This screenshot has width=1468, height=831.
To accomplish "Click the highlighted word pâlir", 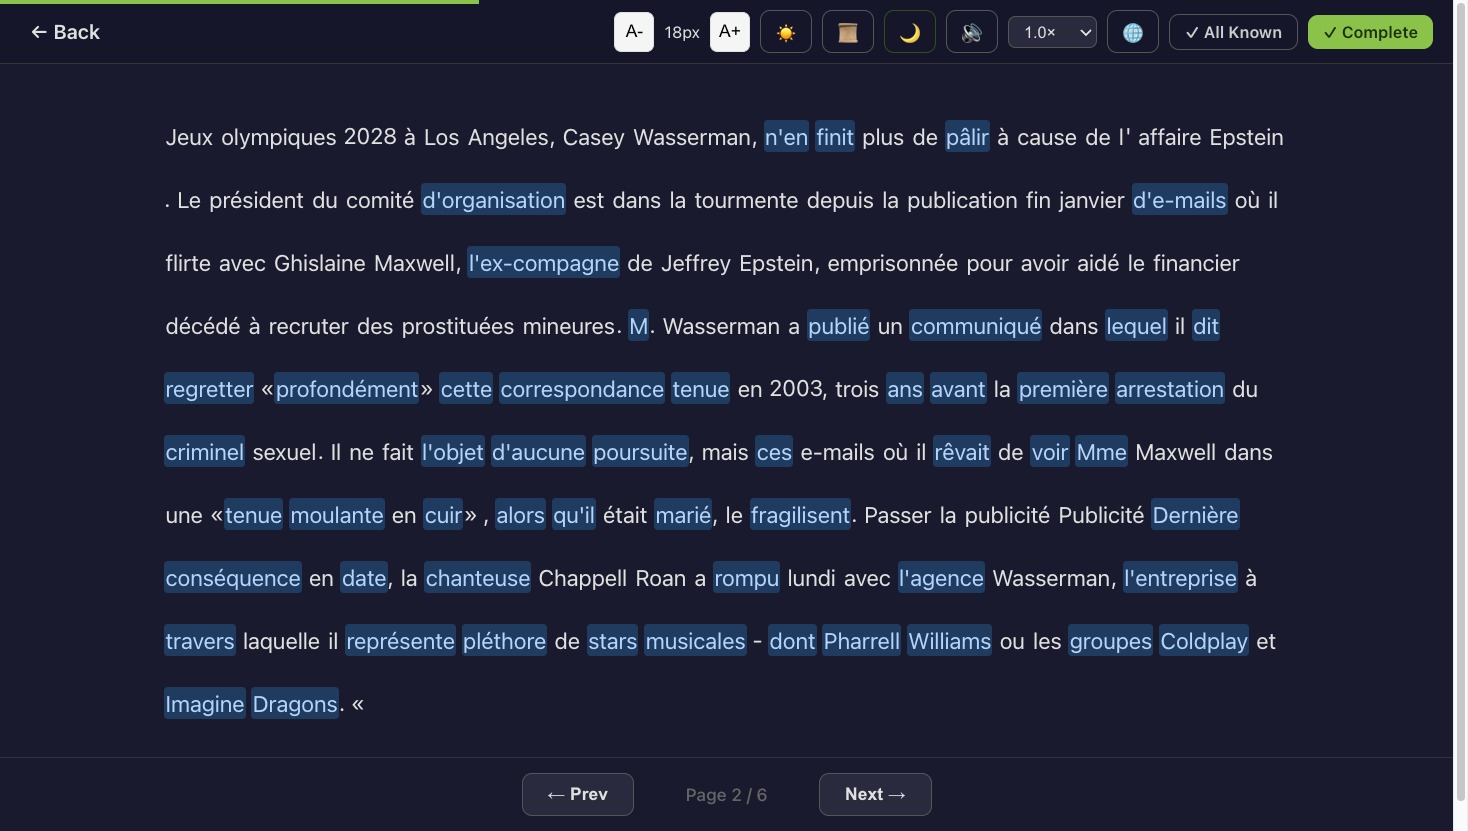I will 966,137.
